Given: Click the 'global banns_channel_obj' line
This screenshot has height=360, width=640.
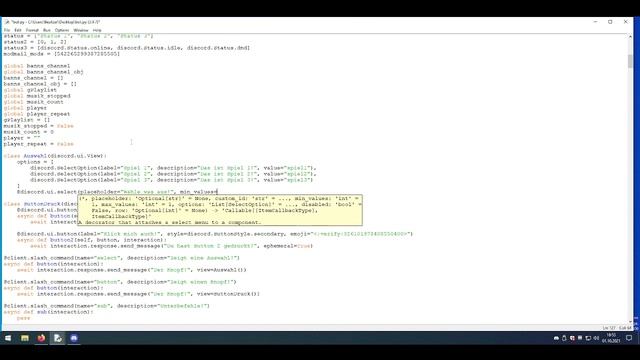Looking at the screenshot, I should [44, 72].
